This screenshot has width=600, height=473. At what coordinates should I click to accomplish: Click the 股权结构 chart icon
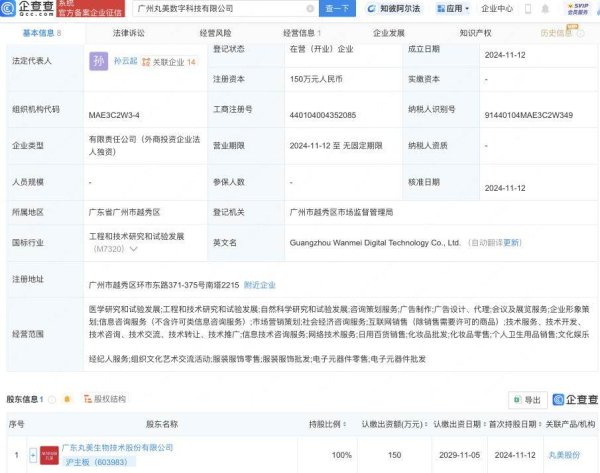pyautogui.click(x=88, y=399)
